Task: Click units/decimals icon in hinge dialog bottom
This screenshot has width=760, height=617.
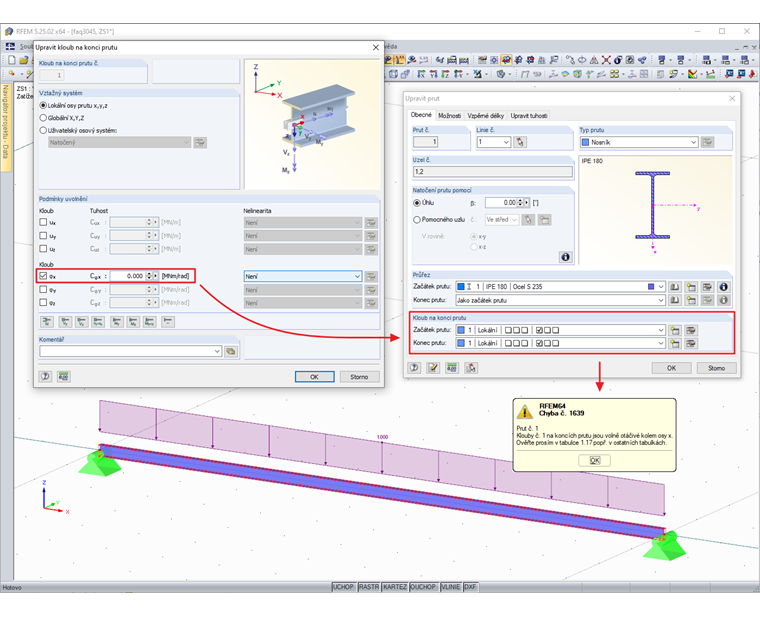Action: (x=63, y=376)
